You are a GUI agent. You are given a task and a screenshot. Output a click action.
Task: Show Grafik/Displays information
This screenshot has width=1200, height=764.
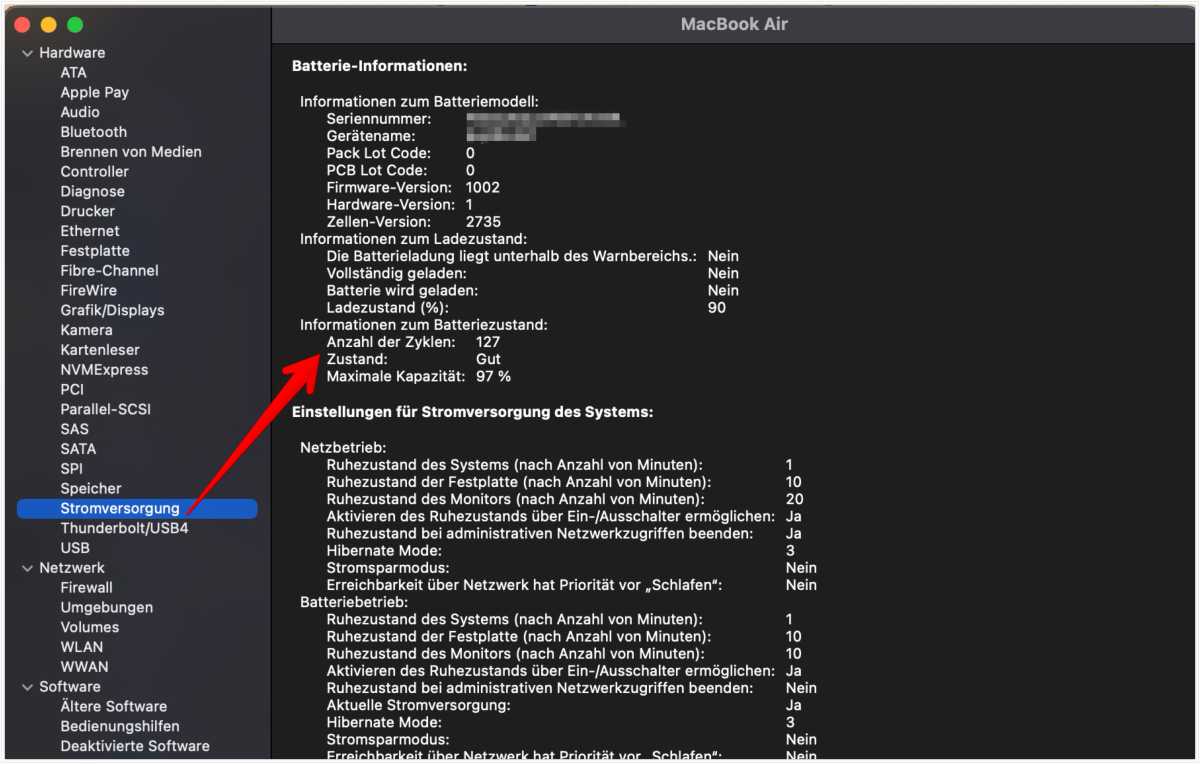112,310
